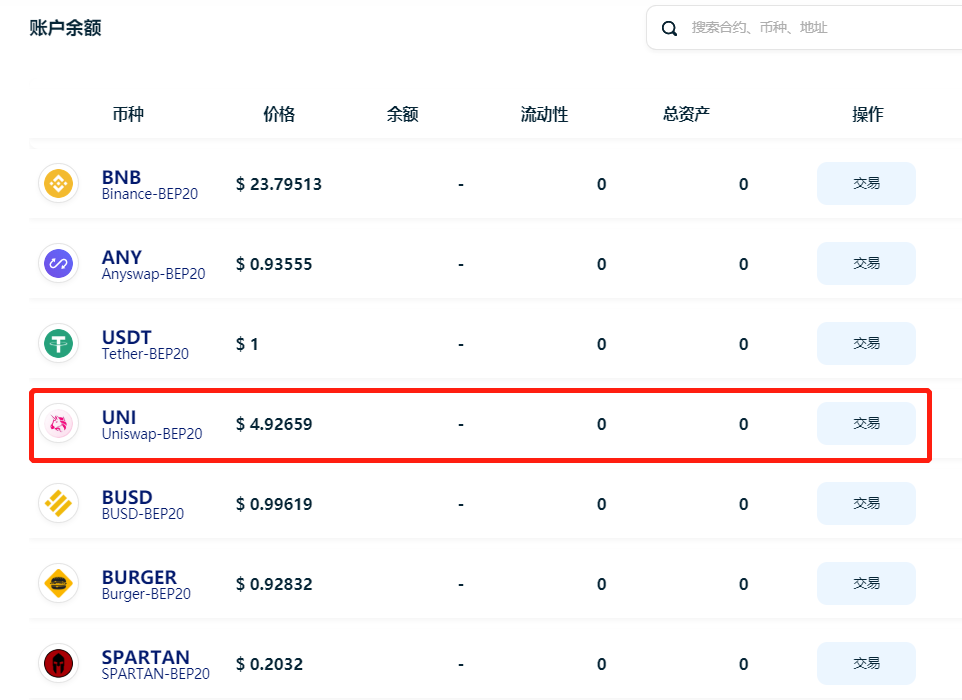Screen dimensions: 962x700
Task: Click the BNB coin logo icon
Action: point(58,184)
